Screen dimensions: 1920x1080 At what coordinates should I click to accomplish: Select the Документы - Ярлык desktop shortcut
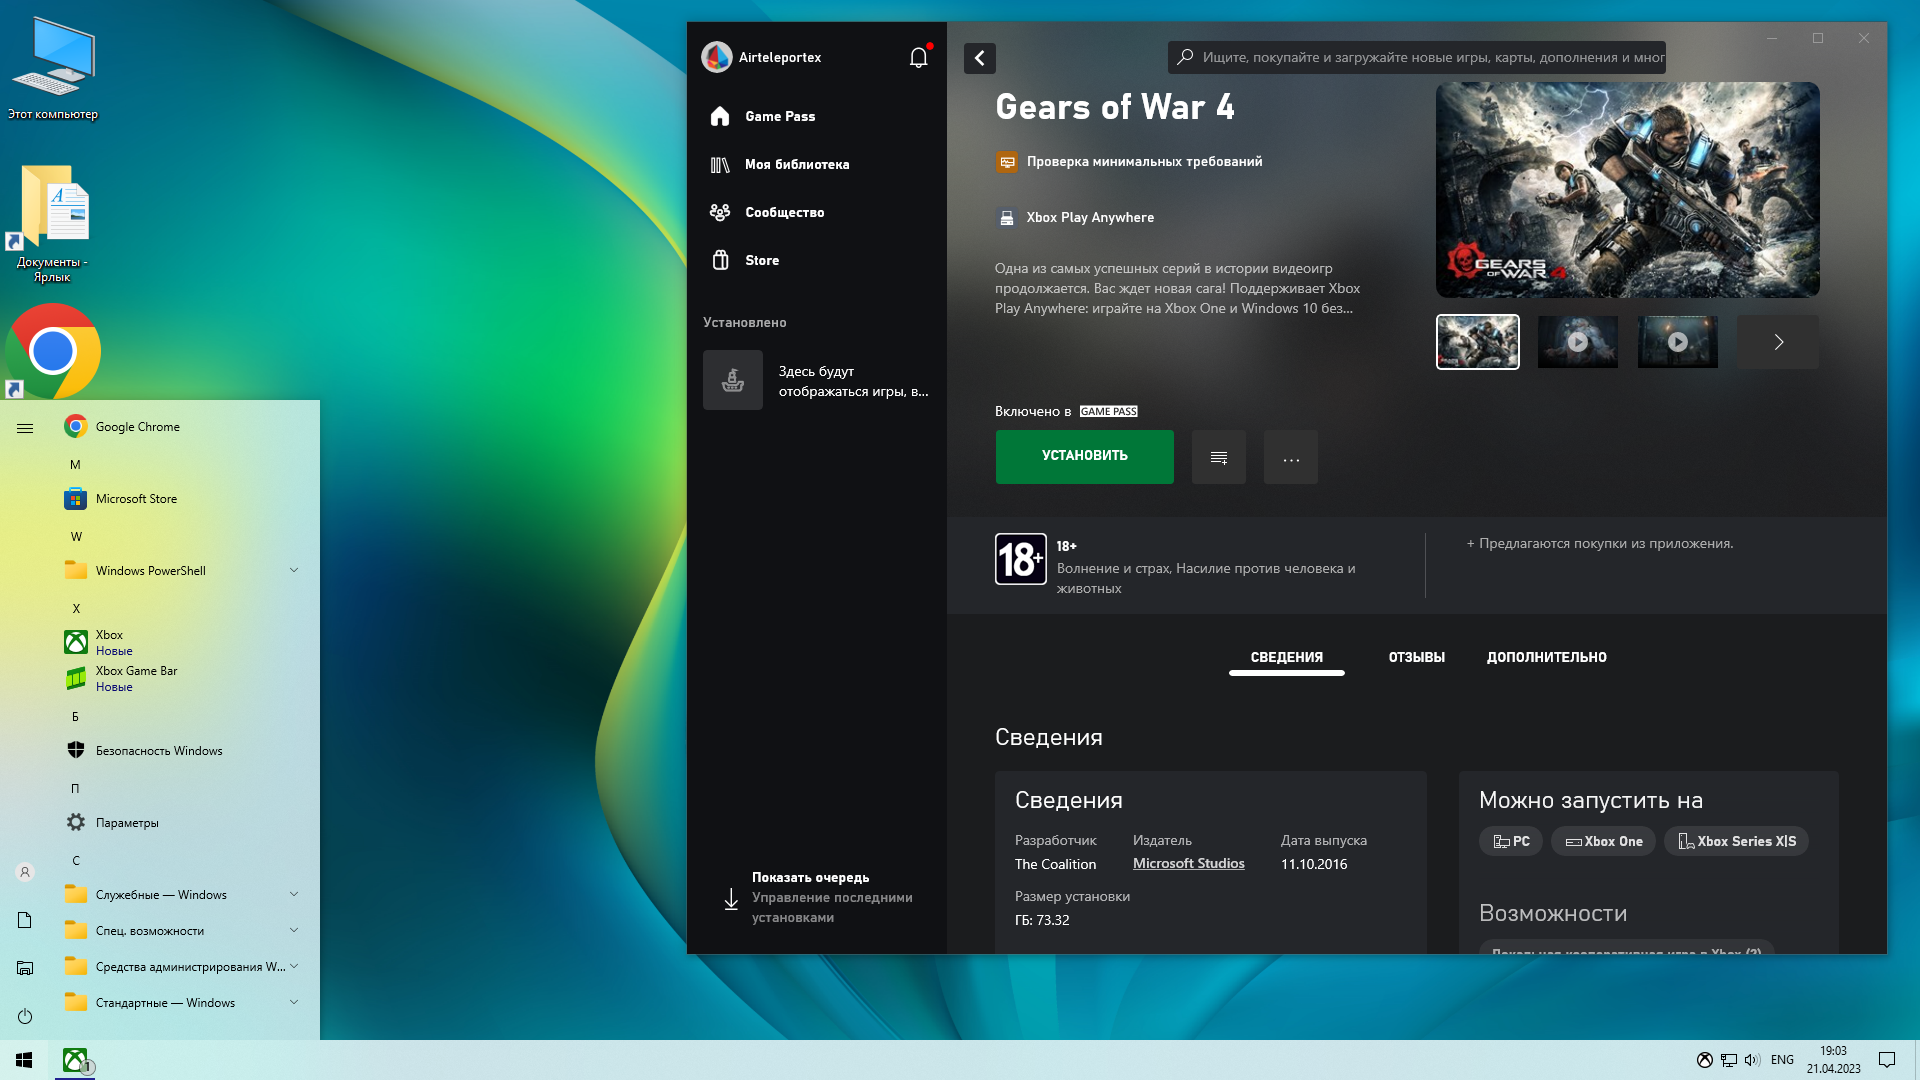[x=53, y=224]
